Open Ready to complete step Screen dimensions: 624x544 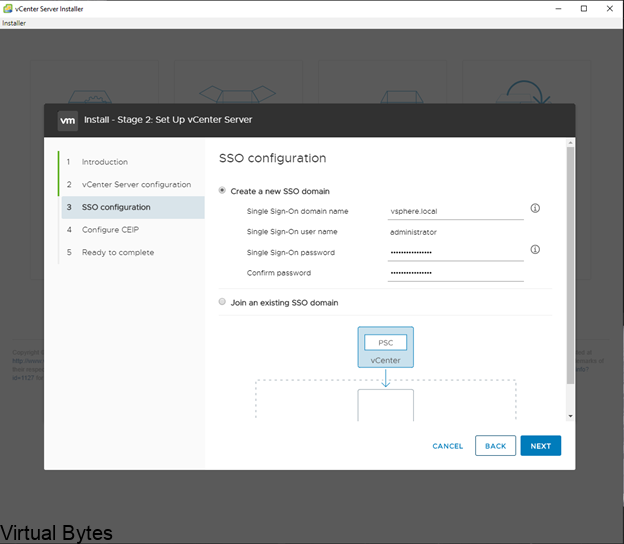pos(118,252)
